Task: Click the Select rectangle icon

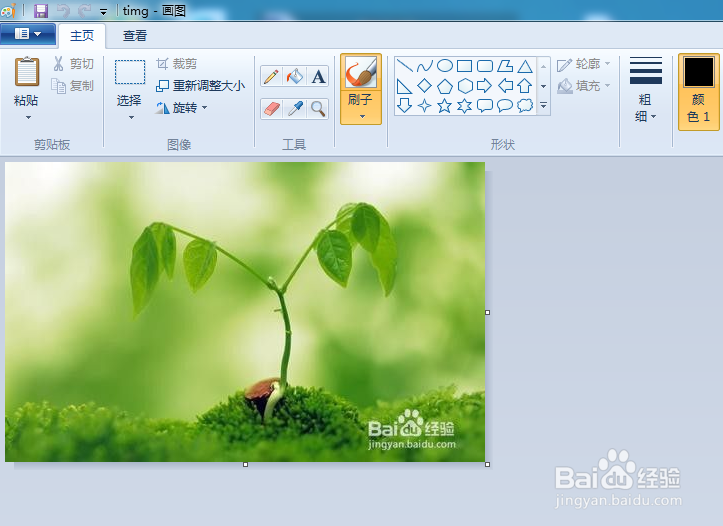Action: click(x=130, y=72)
